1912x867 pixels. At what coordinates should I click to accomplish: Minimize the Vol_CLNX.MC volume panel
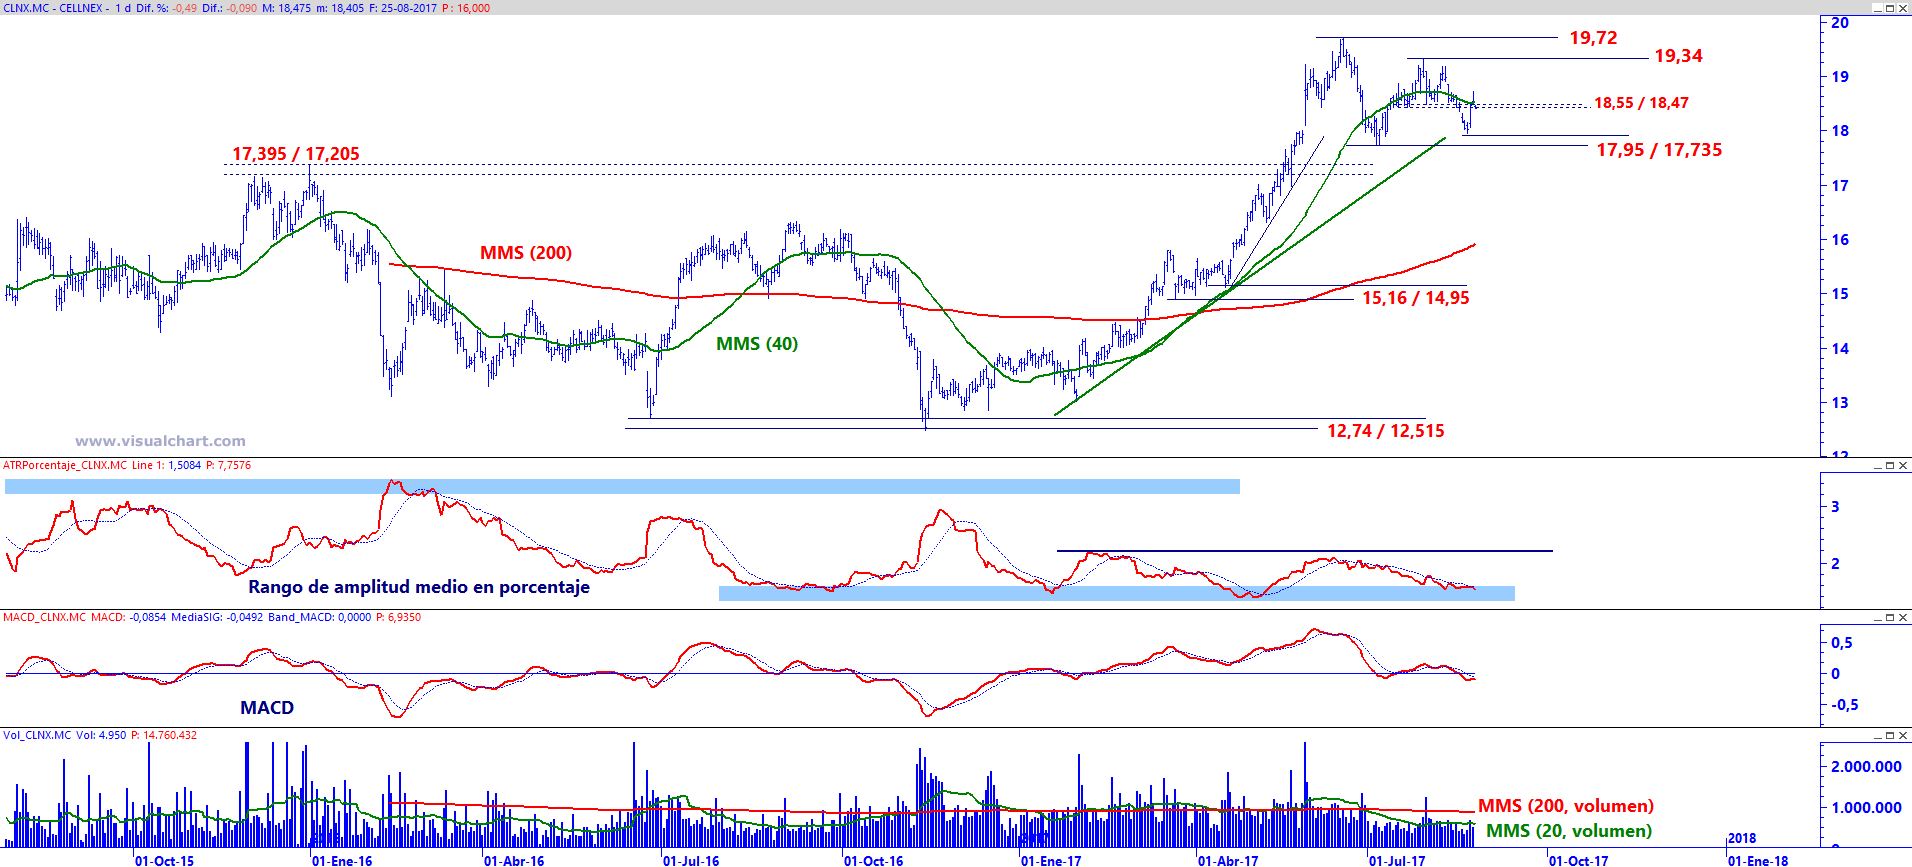point(1877,736)
